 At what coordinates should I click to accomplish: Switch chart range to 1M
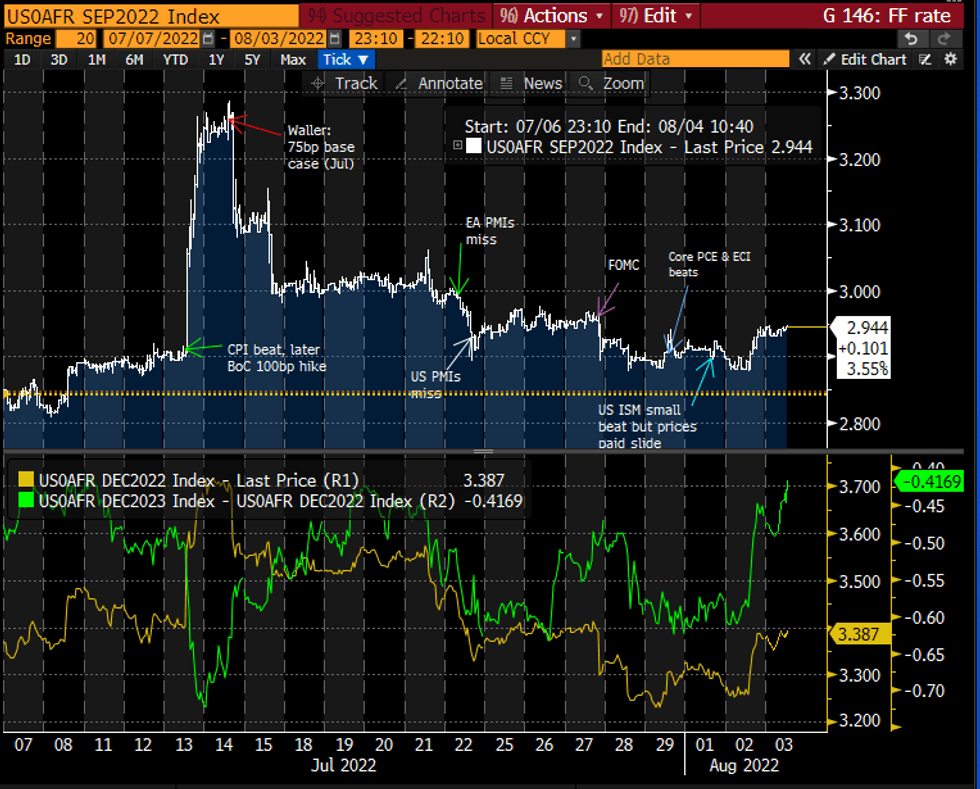(x=97, y=59)
